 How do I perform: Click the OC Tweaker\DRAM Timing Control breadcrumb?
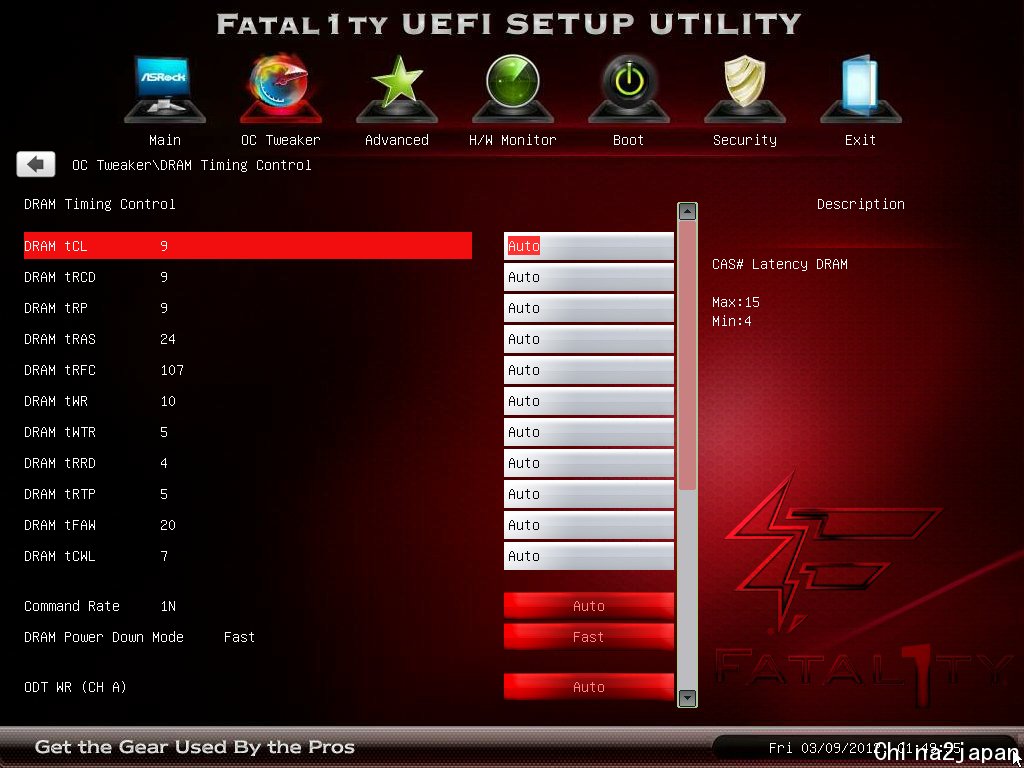pyautogui.click(x=191, y=165)
